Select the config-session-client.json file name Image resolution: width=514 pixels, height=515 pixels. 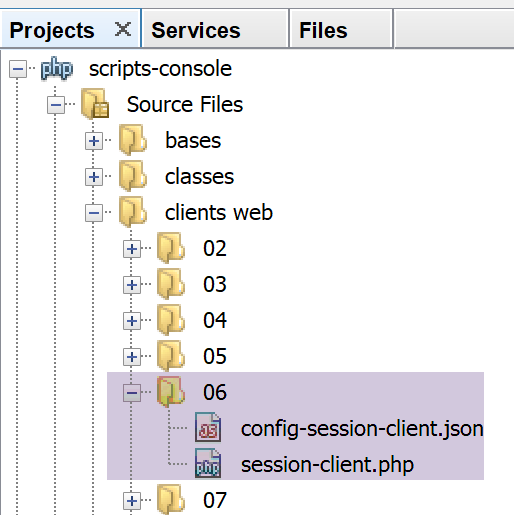362,429
